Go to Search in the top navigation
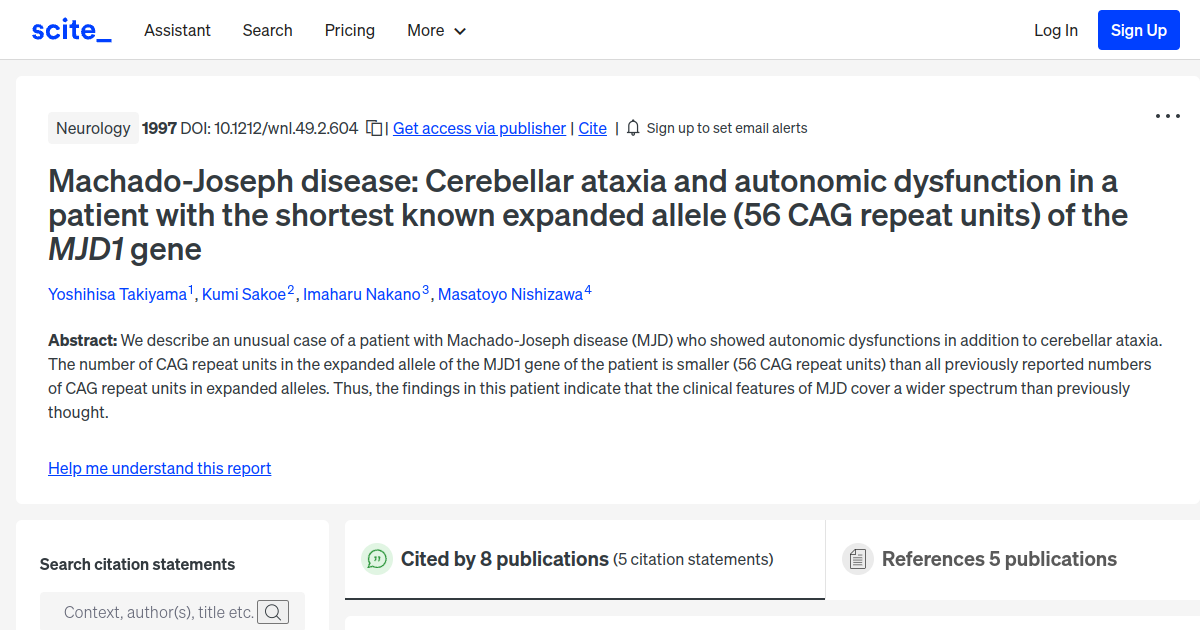This screenshot has width=1200, height=630. click(268, 30)
